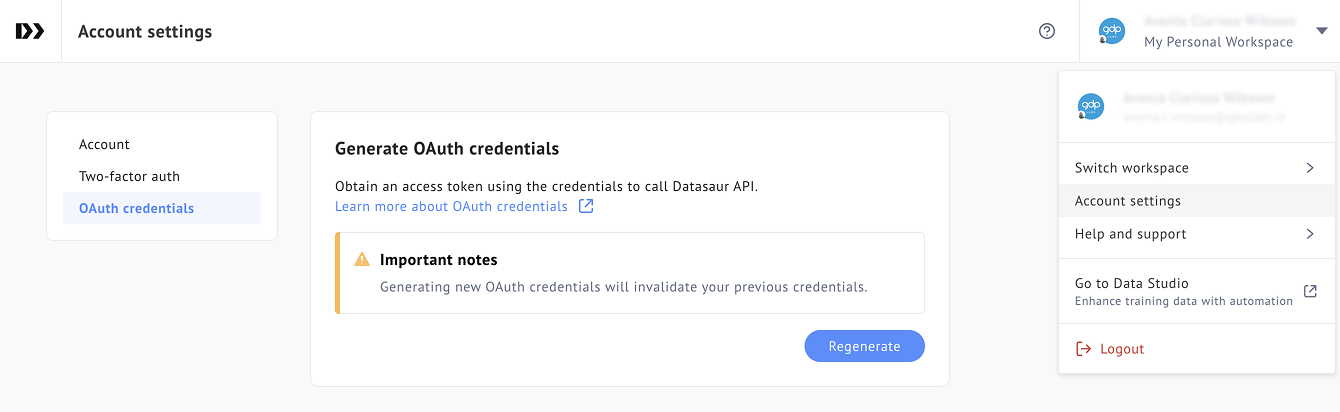The height and width of the screenshot is (412, 1340).
Task: Collapse the workspace dropdown arrow
Action: click(x=1321, y=31)
